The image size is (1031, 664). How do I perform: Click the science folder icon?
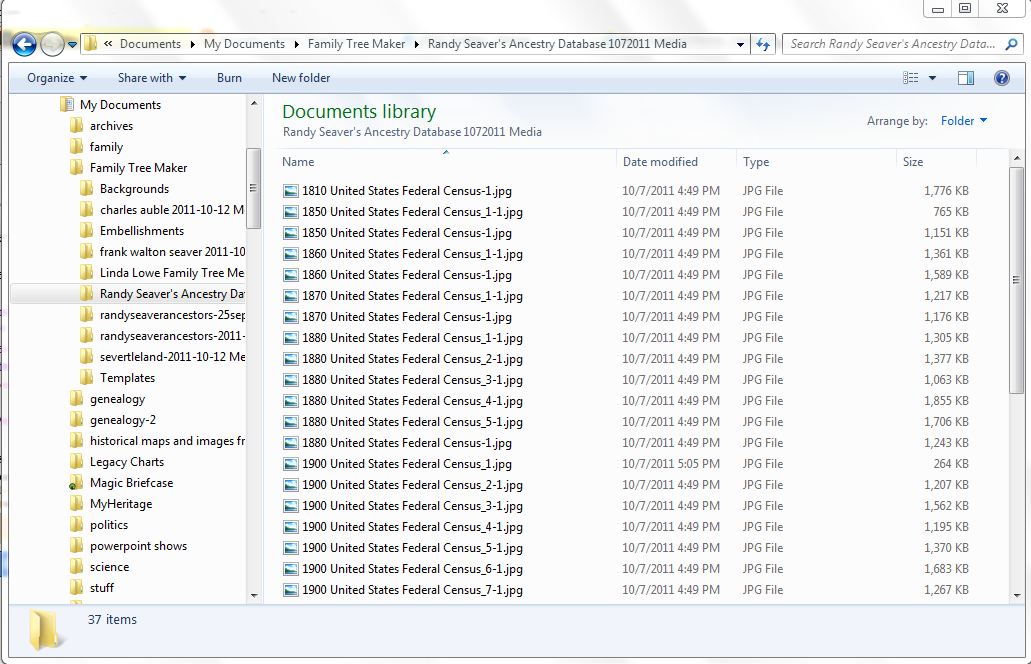(76, 567)
